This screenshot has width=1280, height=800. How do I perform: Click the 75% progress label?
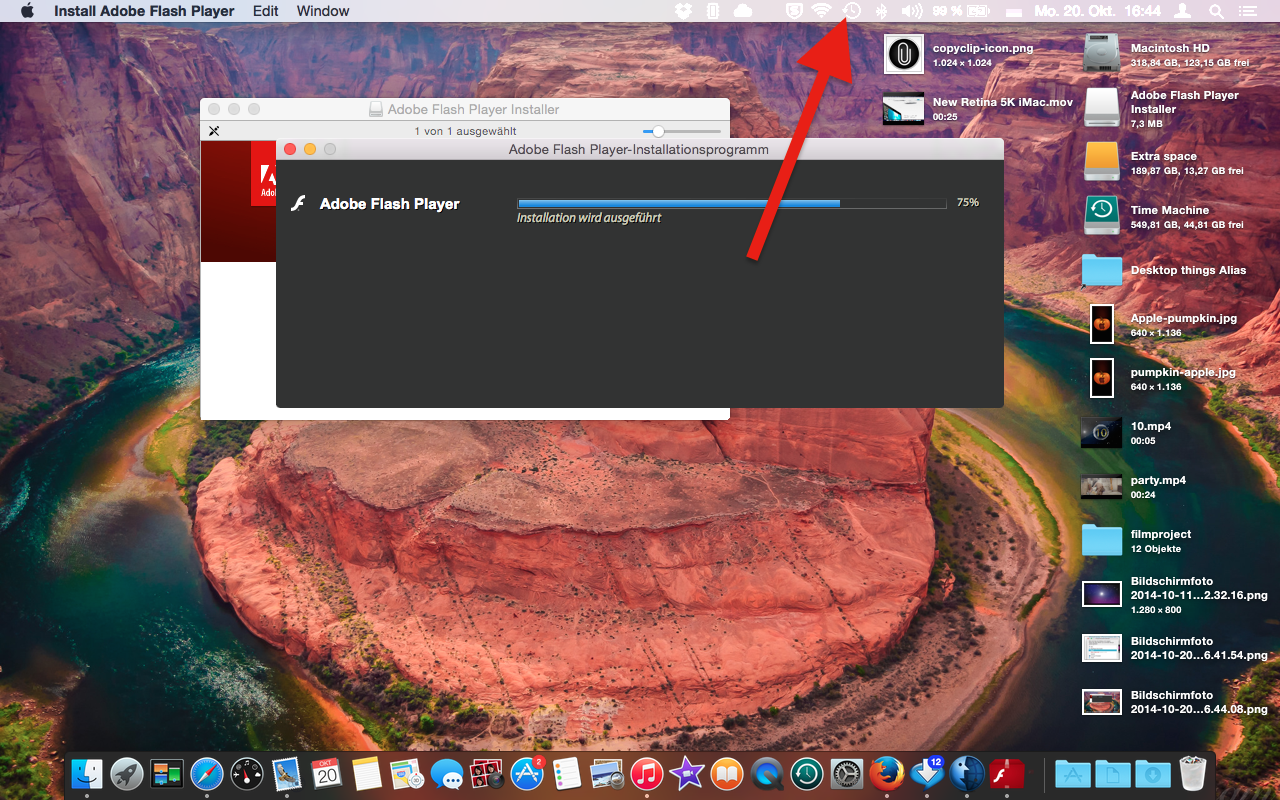pyautogui.click(x=968, y=202)
